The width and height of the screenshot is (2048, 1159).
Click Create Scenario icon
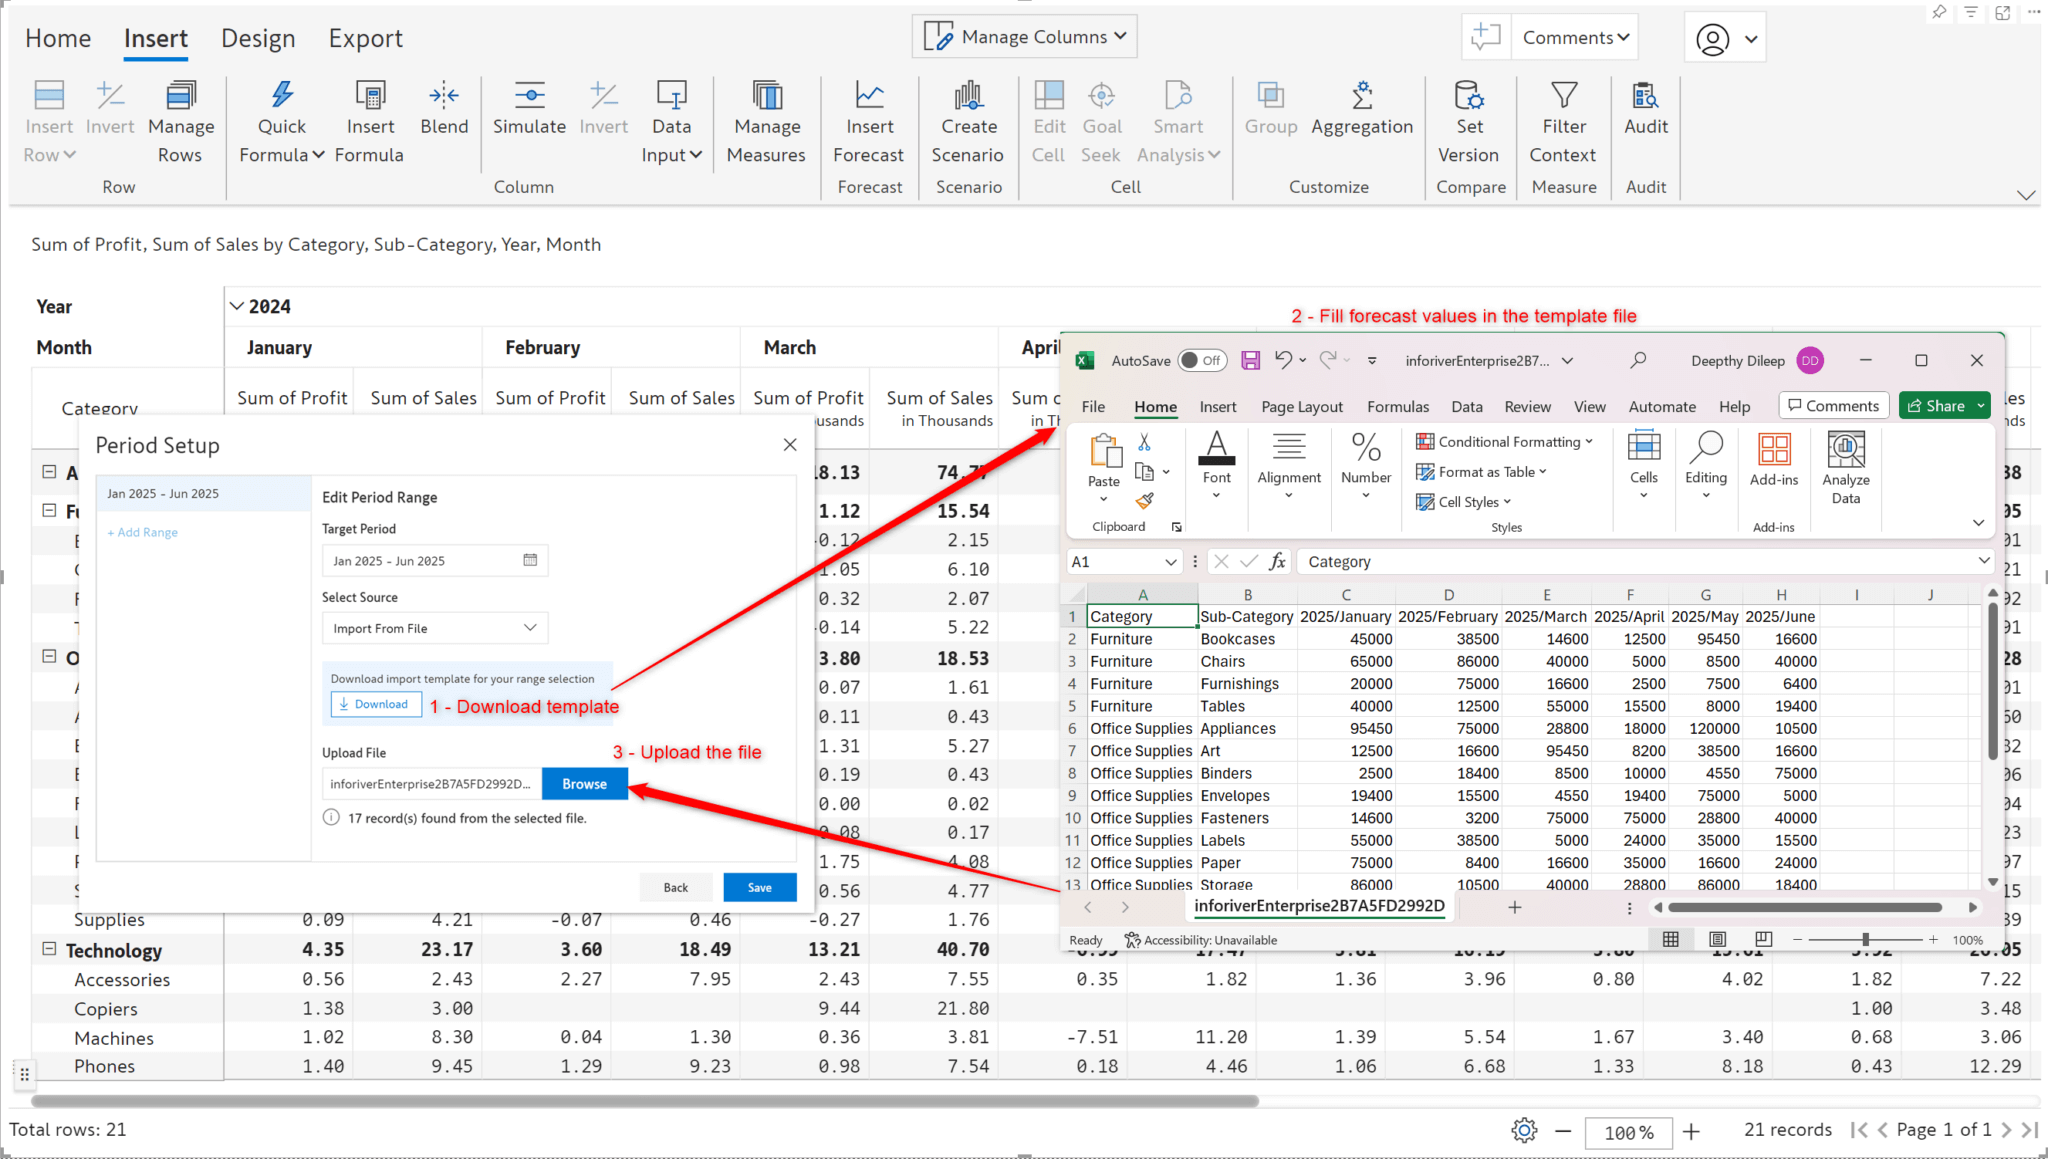(968, 95)
